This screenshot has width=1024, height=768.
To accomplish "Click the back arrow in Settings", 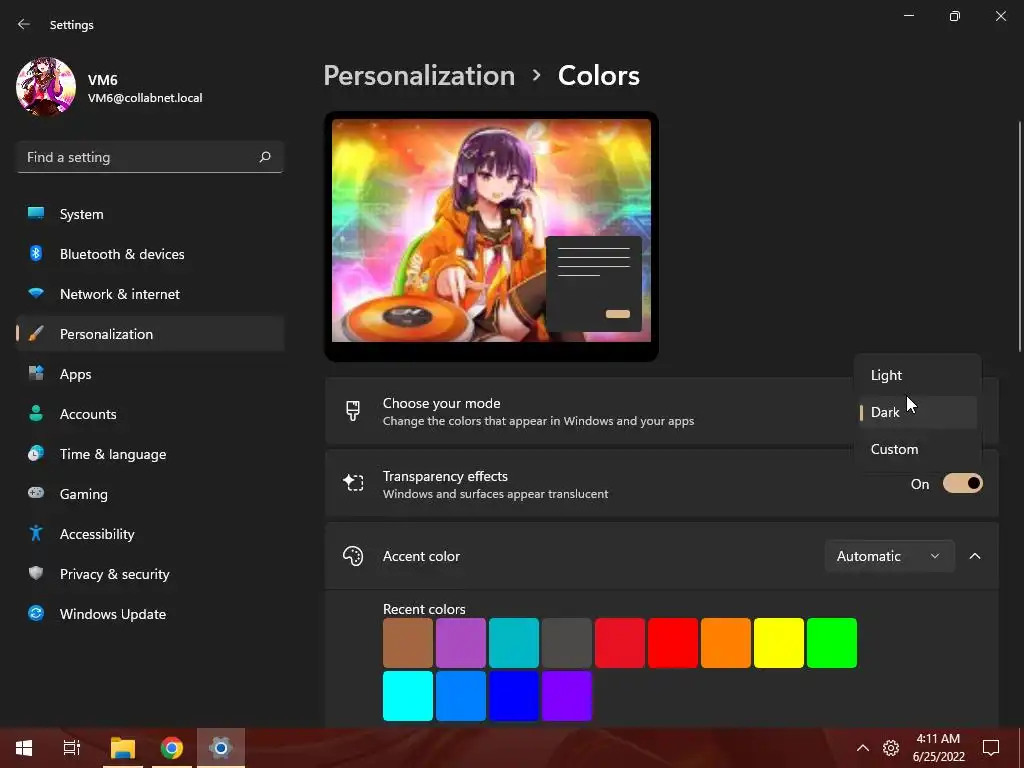I will click(x=24, y=24).
